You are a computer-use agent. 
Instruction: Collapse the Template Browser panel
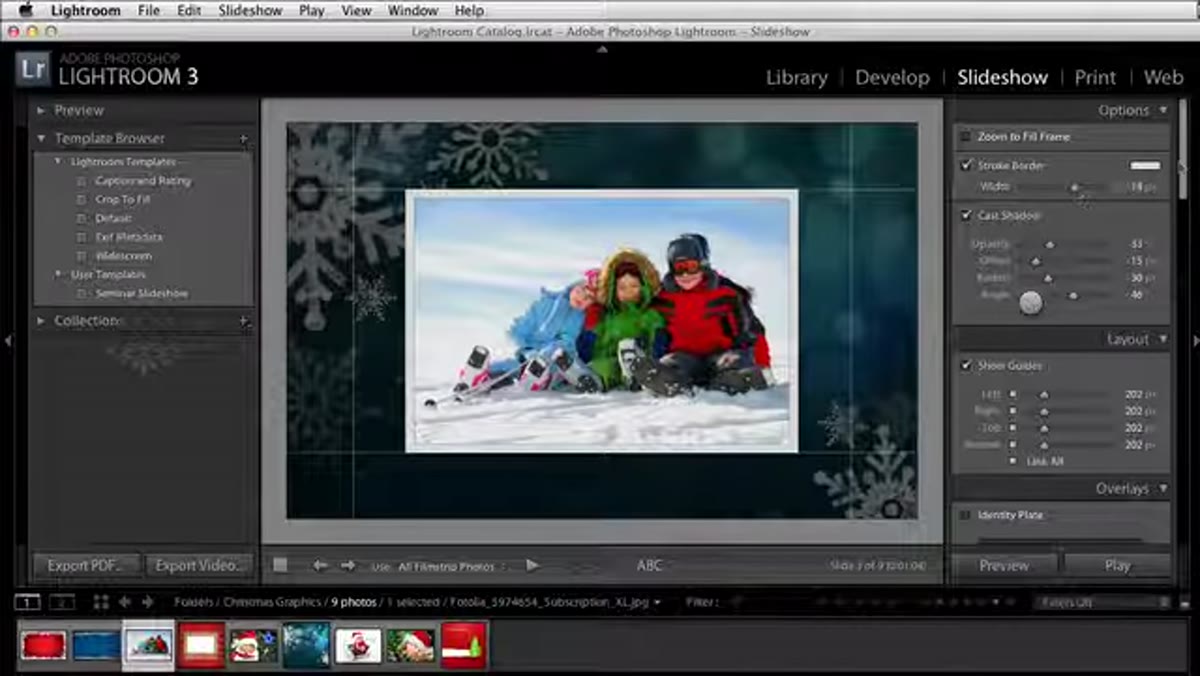point(41,138)
